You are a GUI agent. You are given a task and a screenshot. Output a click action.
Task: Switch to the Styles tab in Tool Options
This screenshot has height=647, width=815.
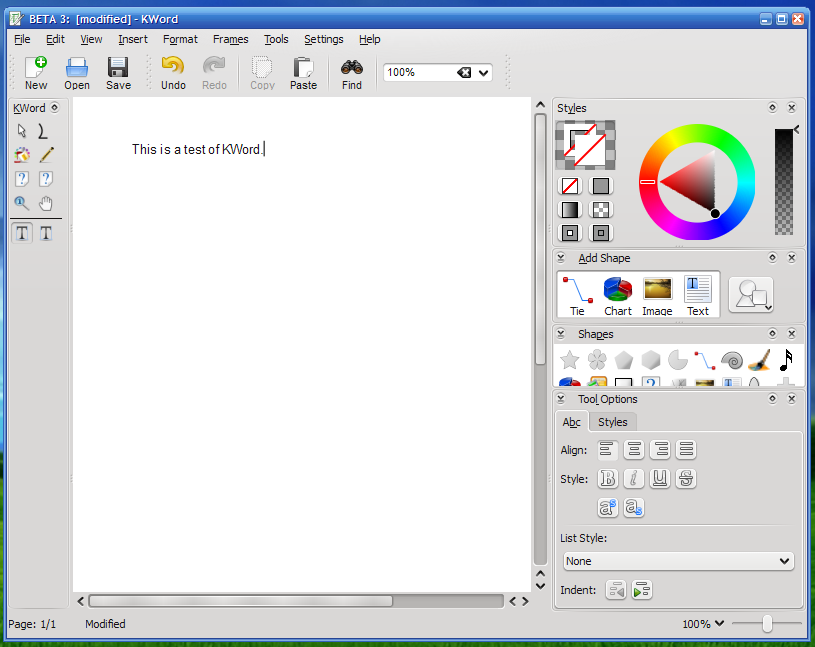[612, 422]
